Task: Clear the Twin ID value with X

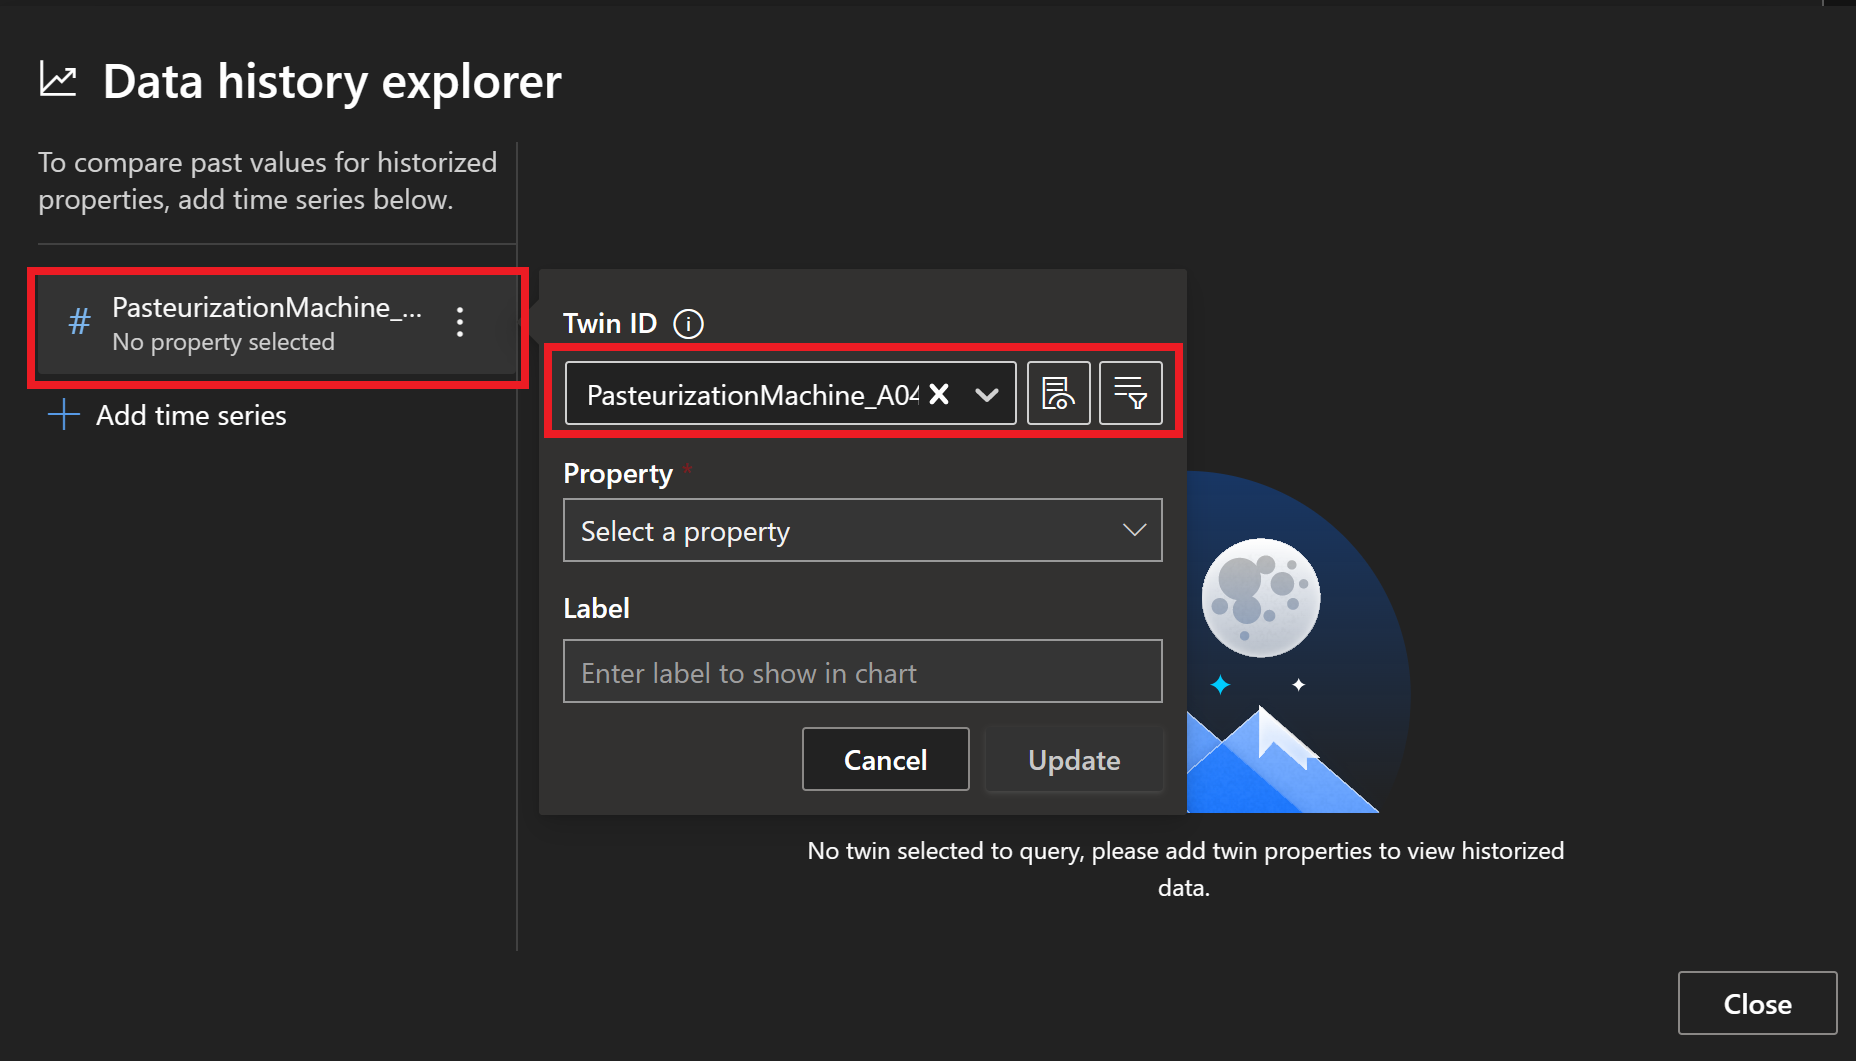Action: point(939,394)
